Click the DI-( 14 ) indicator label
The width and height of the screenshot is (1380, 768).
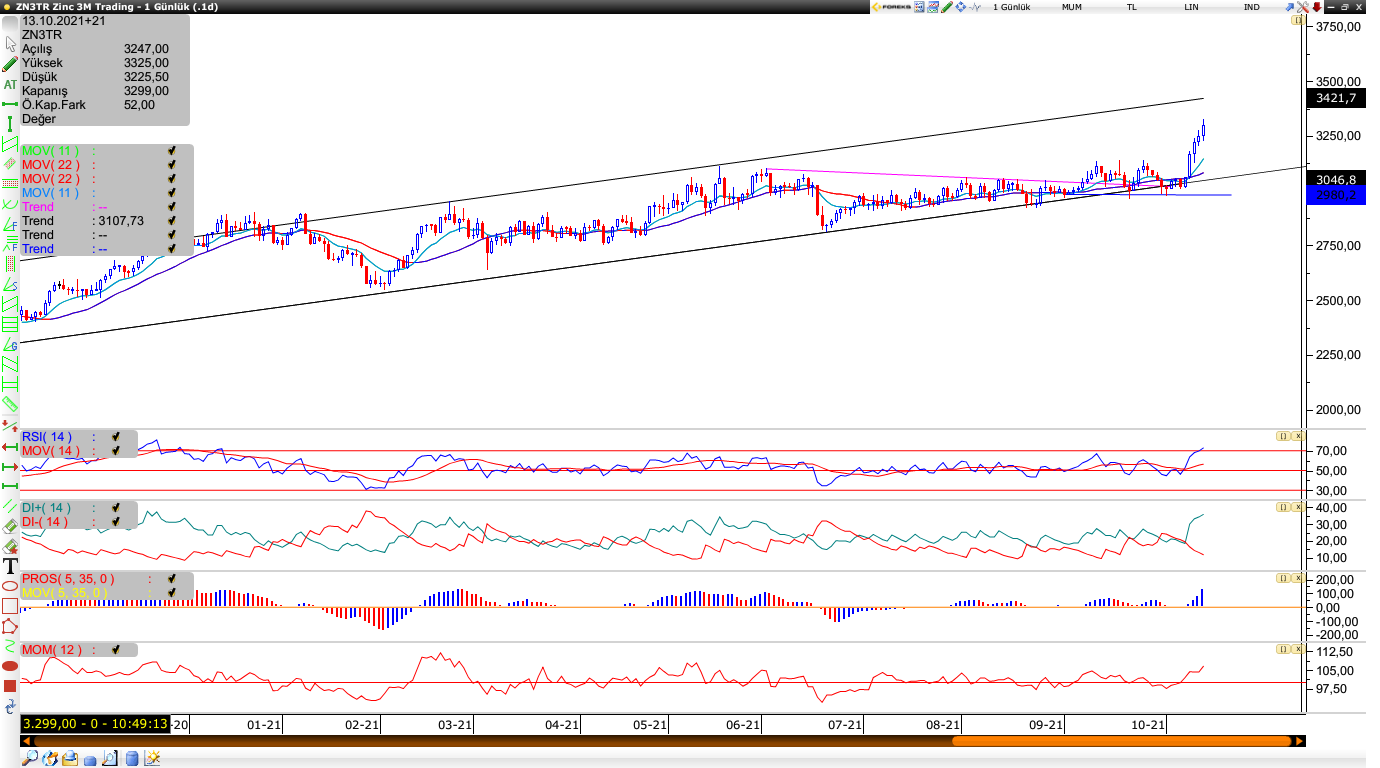click(x=45, y=522)
